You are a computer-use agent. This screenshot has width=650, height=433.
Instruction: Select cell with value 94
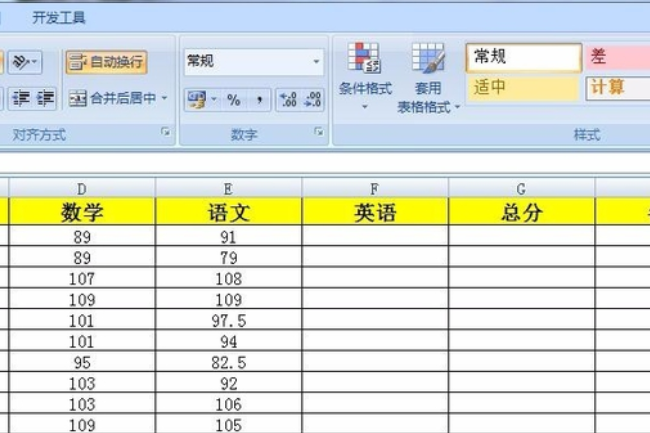(x=228, y=341)
